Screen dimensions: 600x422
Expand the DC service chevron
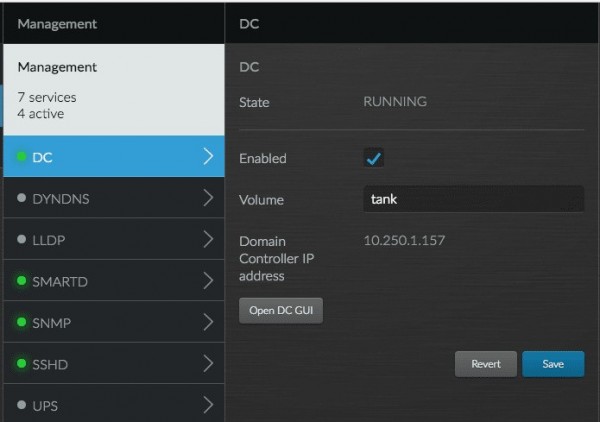pyautogui.click(x=208, y=156)
